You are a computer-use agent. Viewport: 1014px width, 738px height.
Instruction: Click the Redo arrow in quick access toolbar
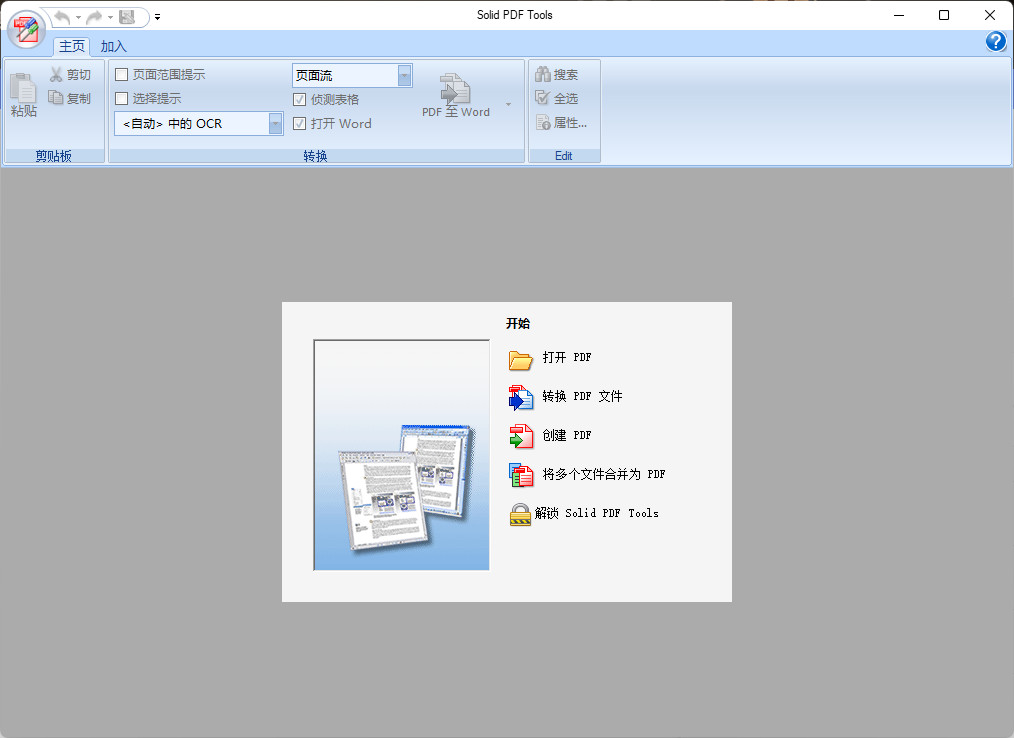[94, 17]
